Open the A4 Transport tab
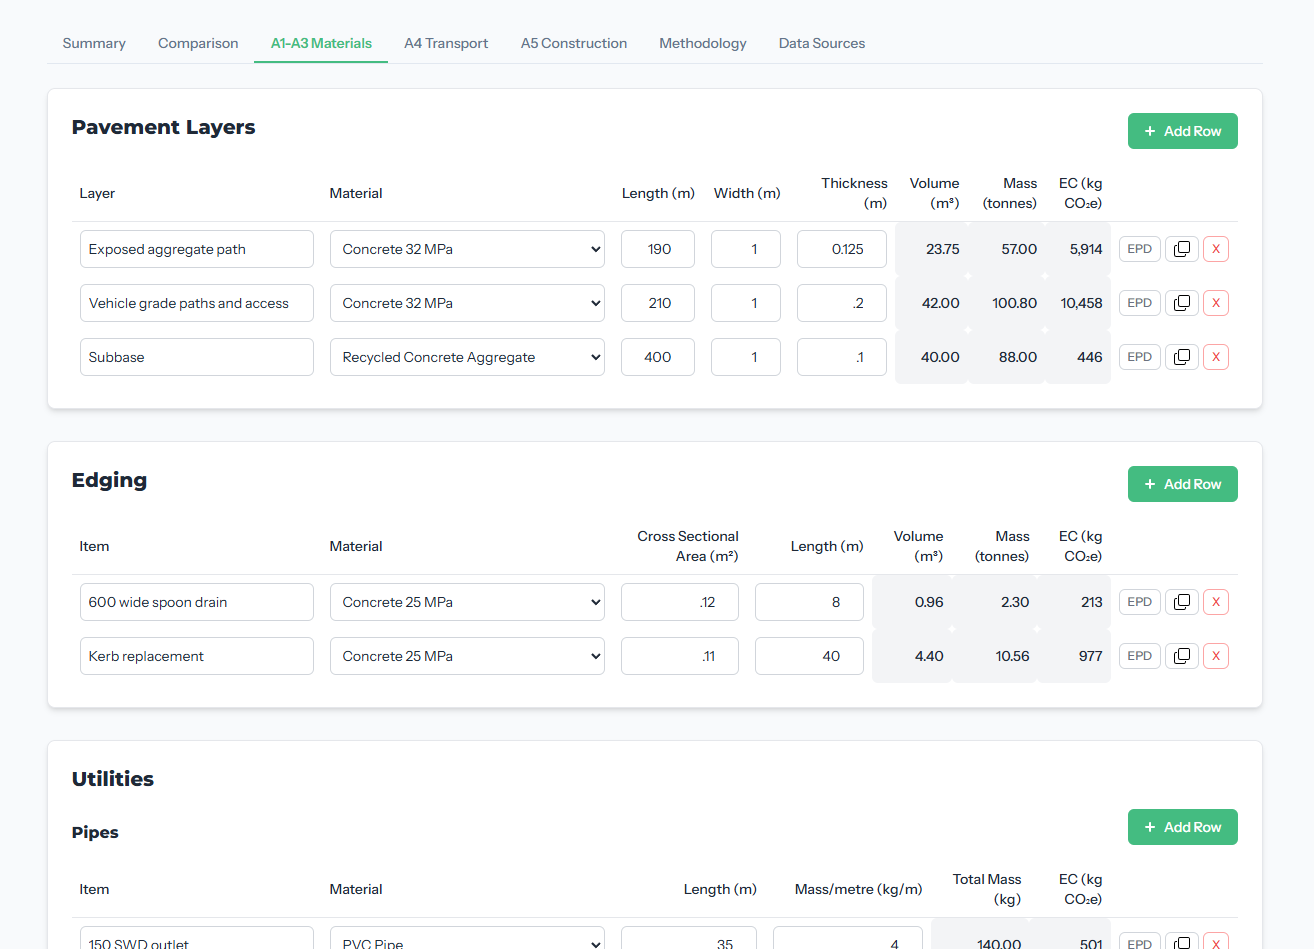The height and width of the screenshot is (949, 1314). point(446,43)
